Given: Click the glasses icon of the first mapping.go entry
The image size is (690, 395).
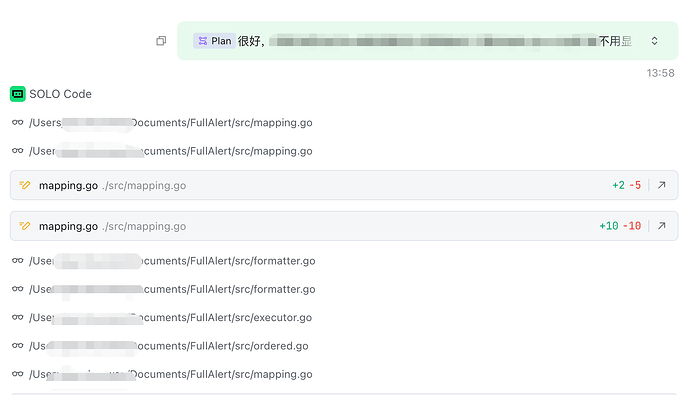Looking at the screenshot, I should click(x=18, y=122).
